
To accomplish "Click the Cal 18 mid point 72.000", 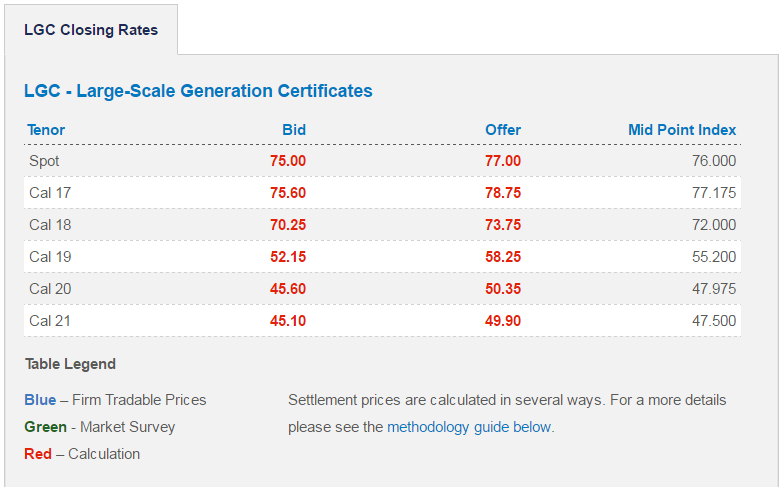I will point(714,225).
